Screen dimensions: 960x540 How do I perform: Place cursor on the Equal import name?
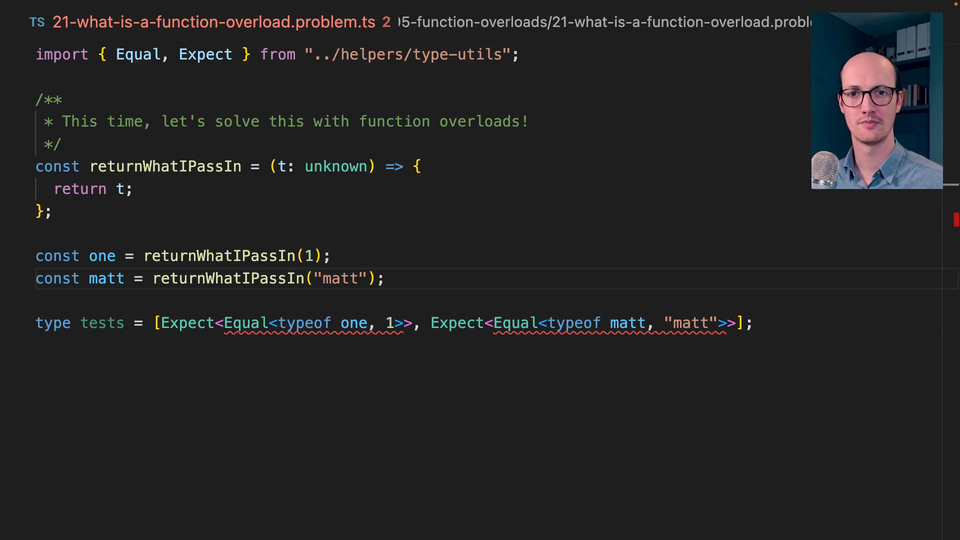(138, 54)
